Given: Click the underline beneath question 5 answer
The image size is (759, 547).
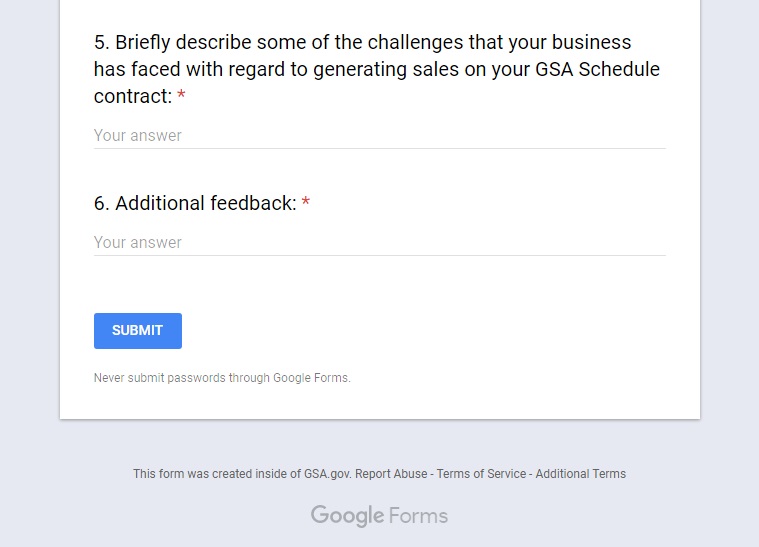Looking at the screenshot, I should point(379,149).
